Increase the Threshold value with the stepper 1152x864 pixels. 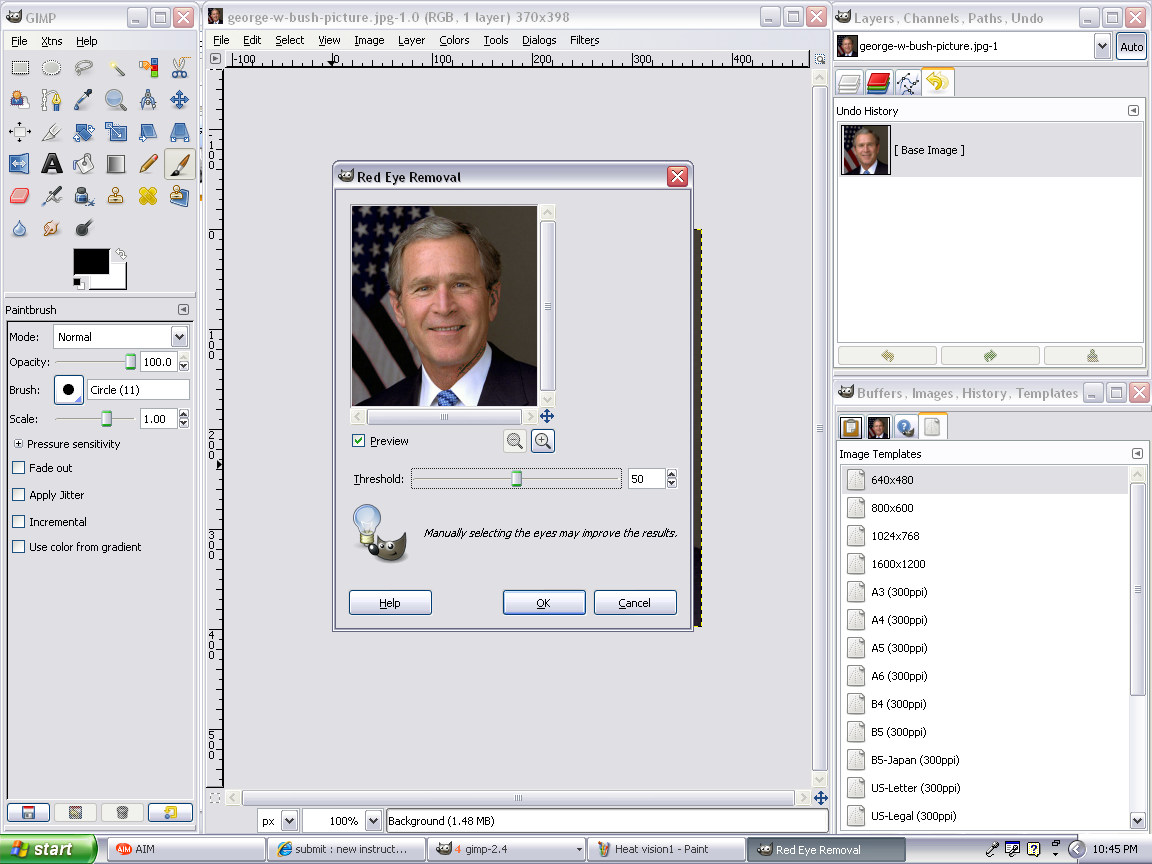tap(672, 475)
